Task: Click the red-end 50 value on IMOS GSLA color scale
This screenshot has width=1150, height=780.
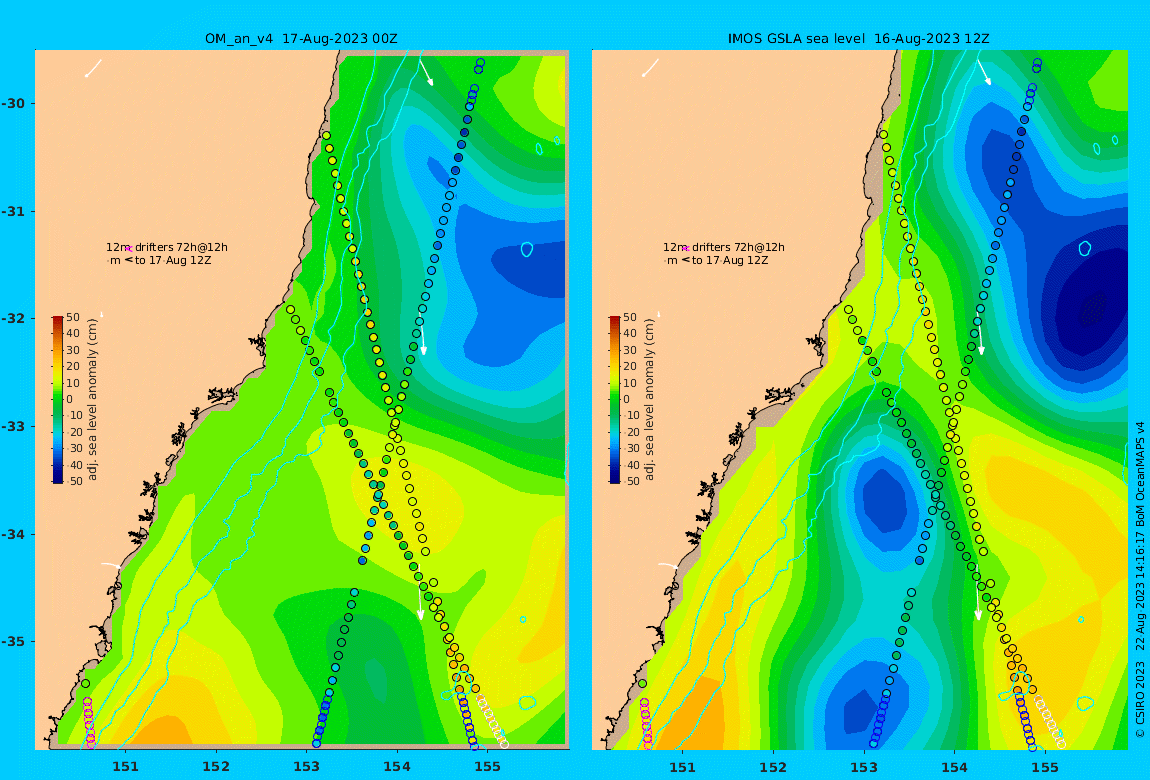Action: point(630,317)
